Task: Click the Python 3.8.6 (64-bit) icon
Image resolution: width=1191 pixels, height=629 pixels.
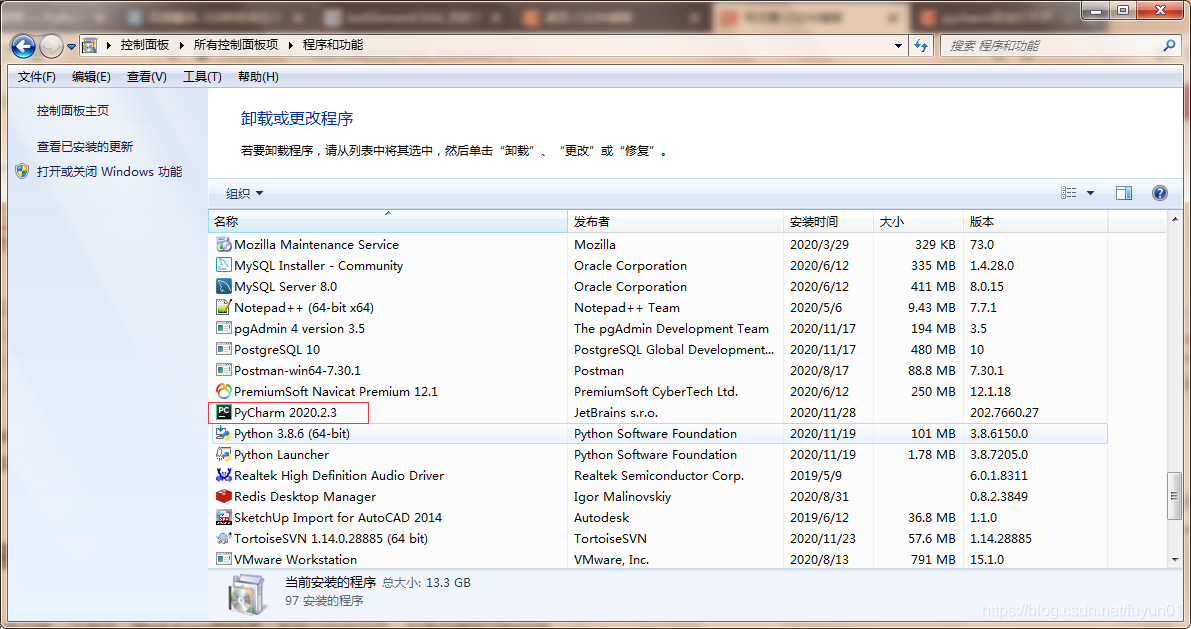Action: click(223, 434)
